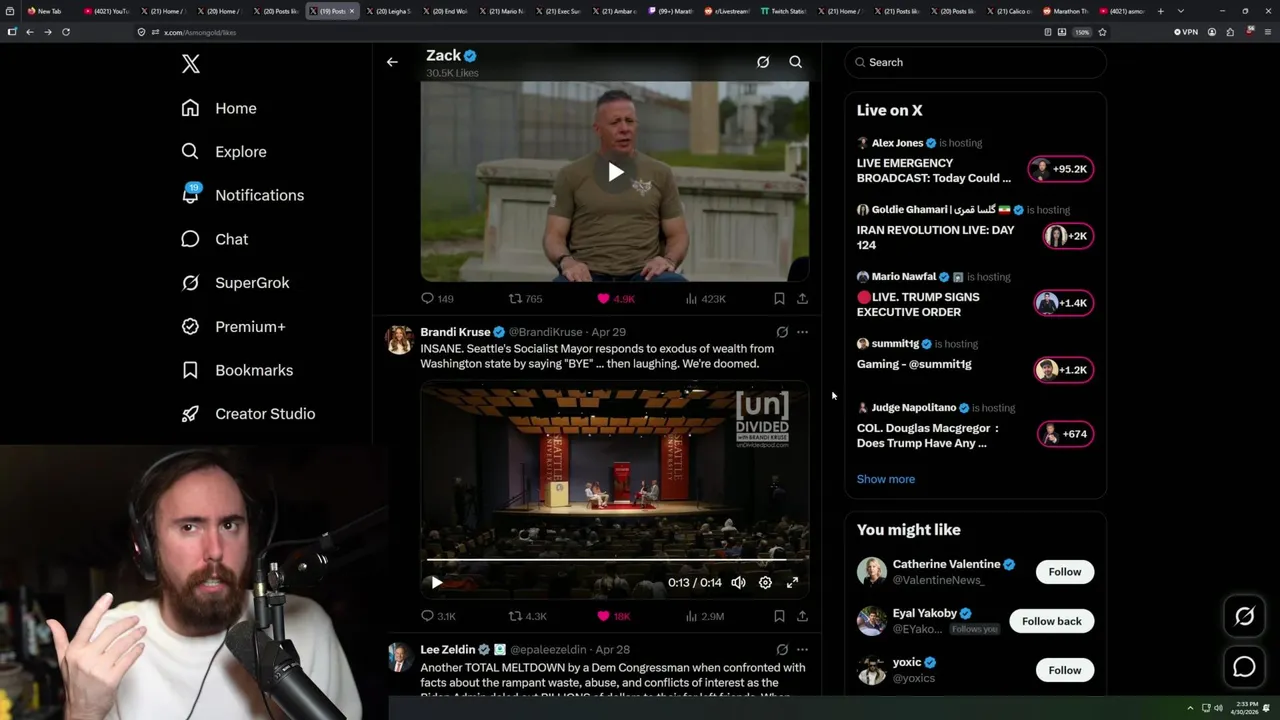Open Bookmarks in the sidebar
Image resolution: width=1280 pixels, height=720 pixels.
pyautogui.click(x=237, y=370)
